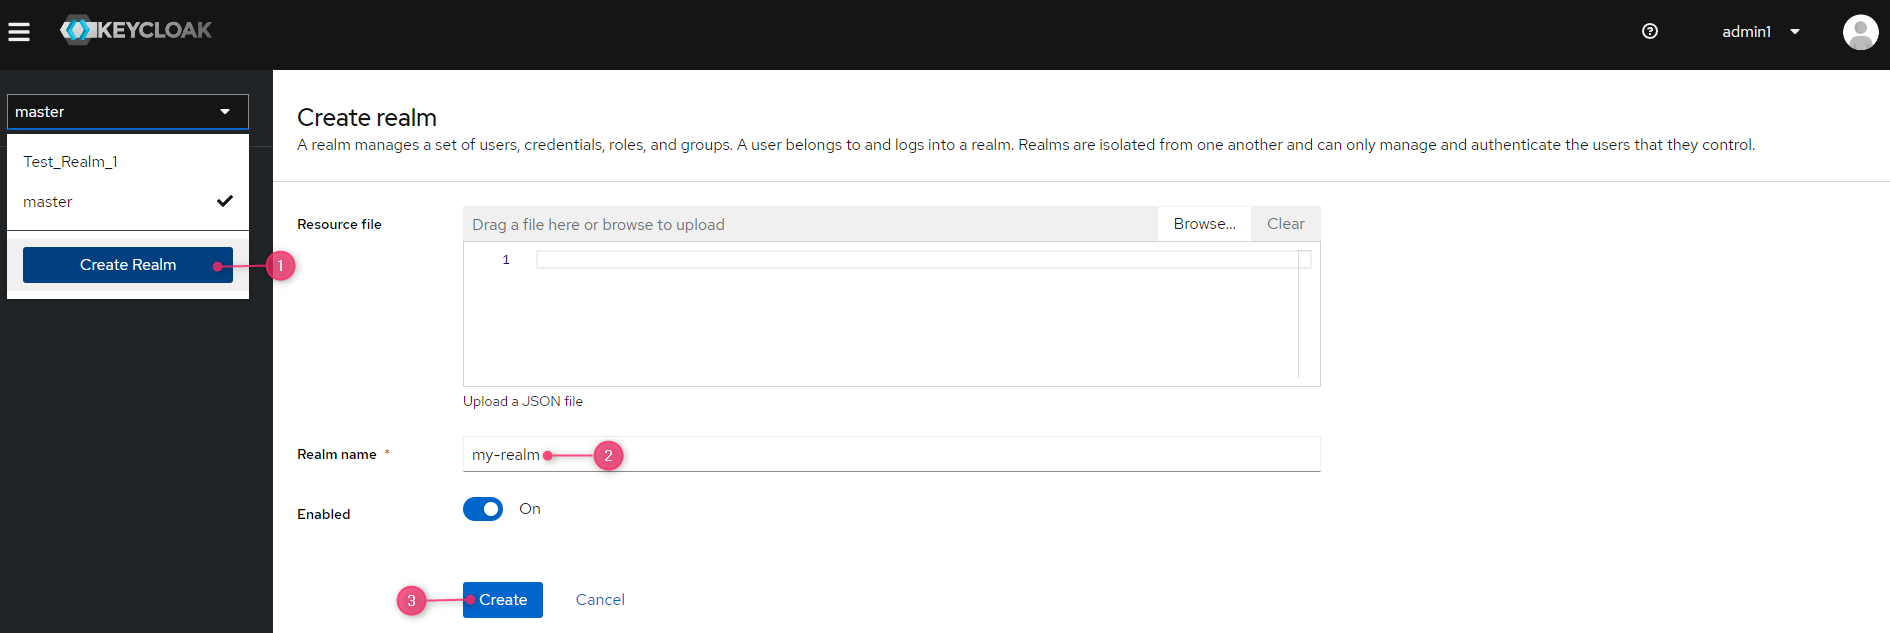Image resolution: width=1890 pixels, height=633 pixels.
Task: Expand the admin1 user dropdown
Action: pos(1760,32)
